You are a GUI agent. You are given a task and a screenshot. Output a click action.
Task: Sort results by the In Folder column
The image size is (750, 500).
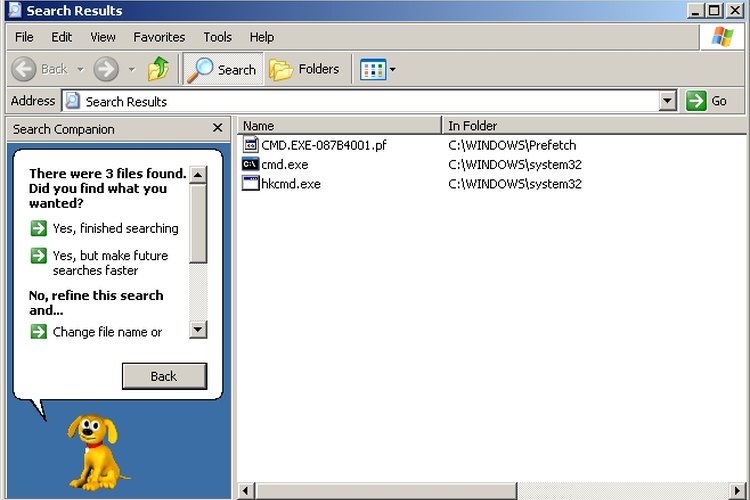[x=595, y=126]
